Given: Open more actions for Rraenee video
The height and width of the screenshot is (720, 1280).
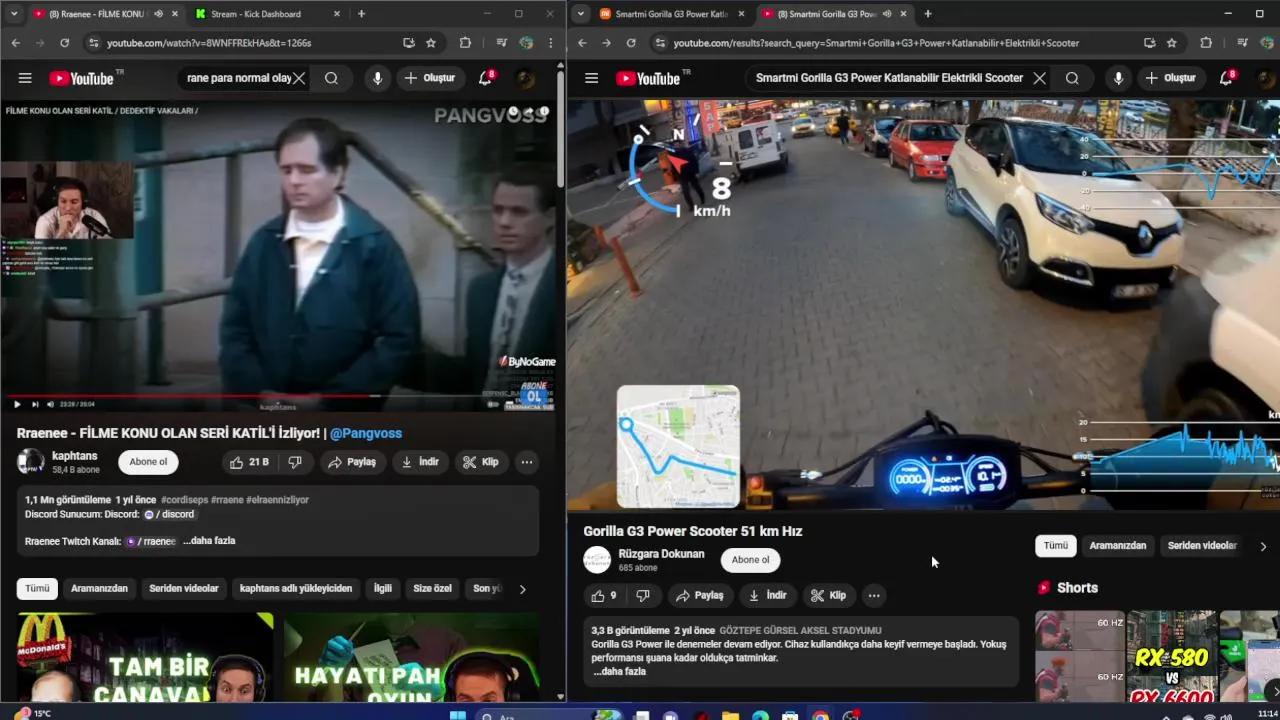Looking at the screenshot, I should [526, 462].
